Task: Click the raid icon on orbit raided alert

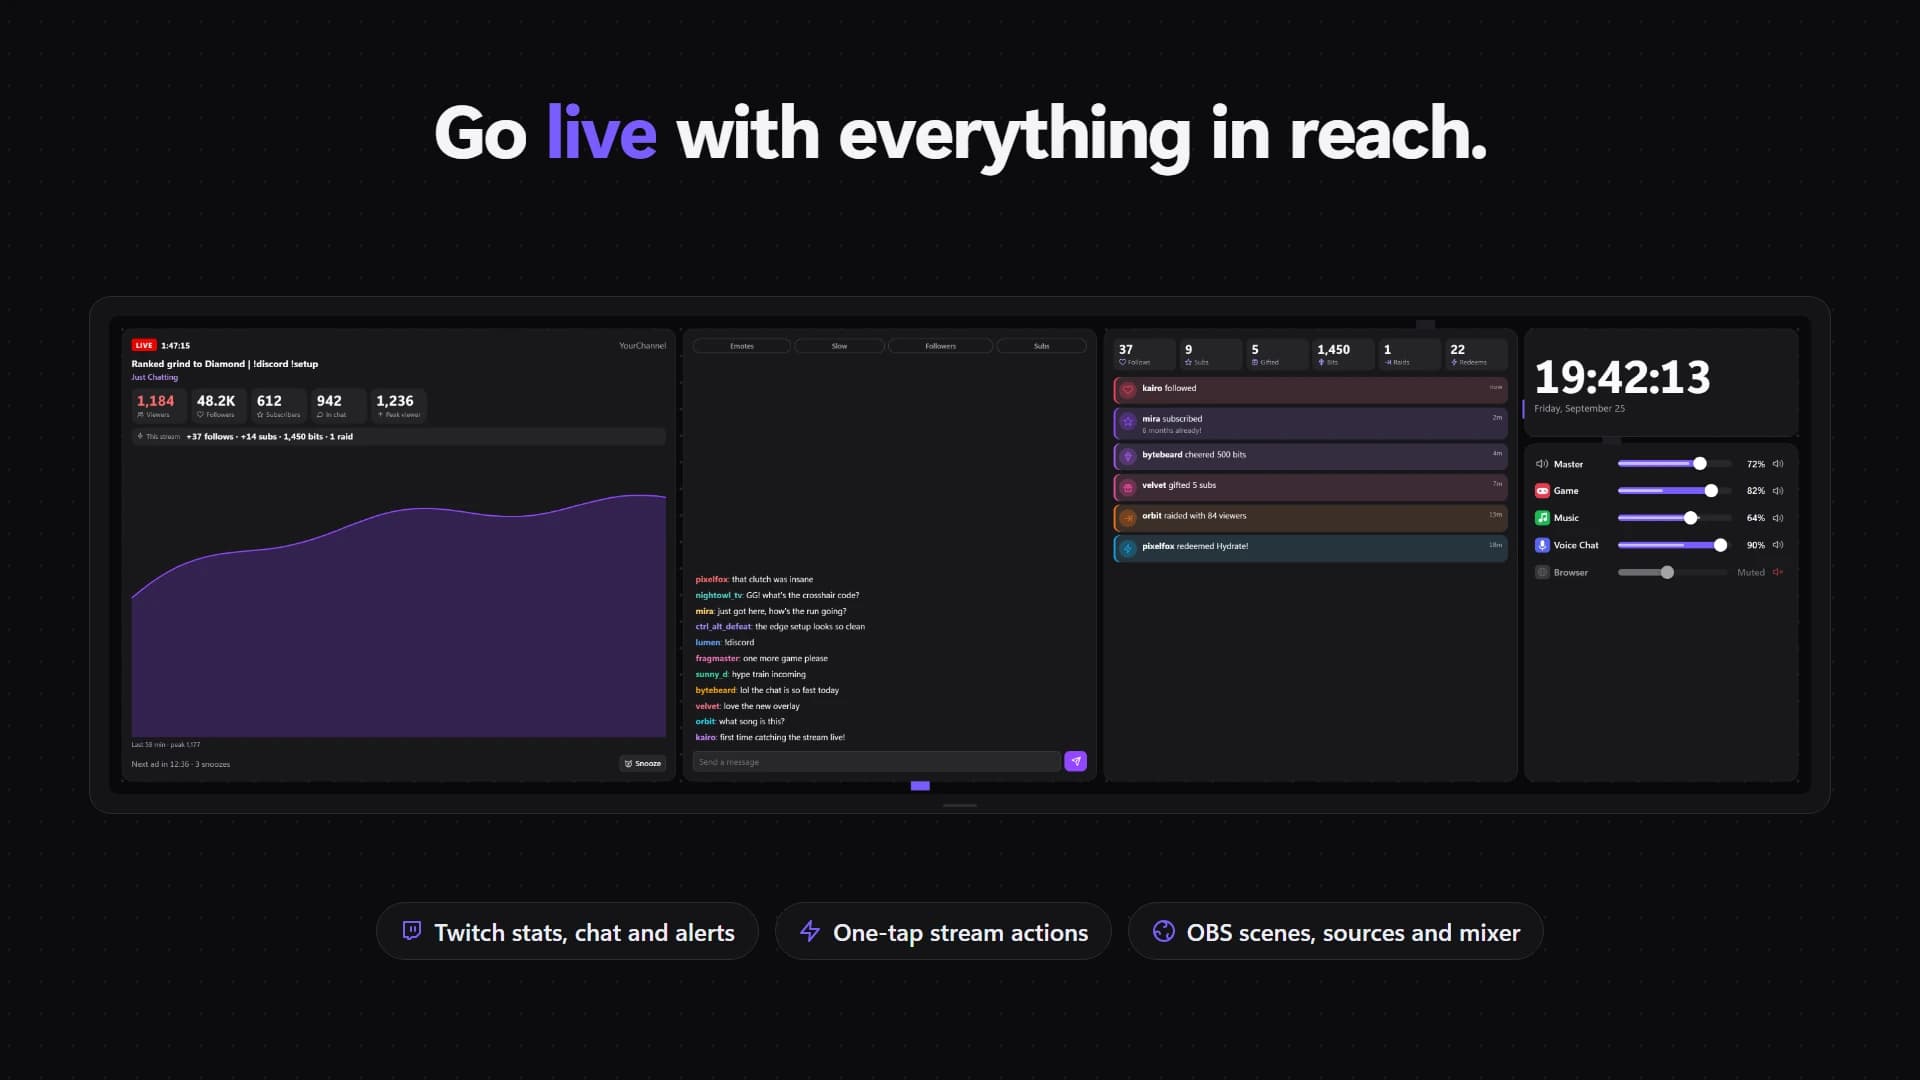Action: pyautogui.click(x=1128, y=518)
